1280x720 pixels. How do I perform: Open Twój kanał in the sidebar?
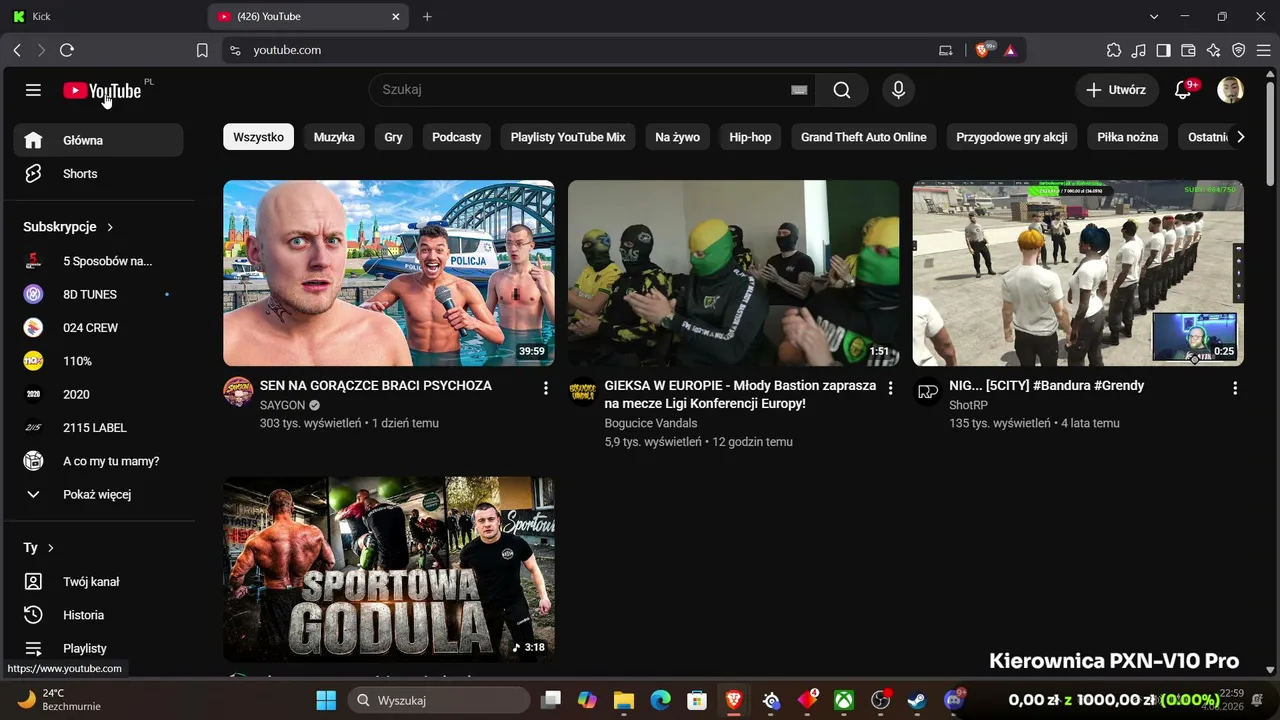pos(98,582)
